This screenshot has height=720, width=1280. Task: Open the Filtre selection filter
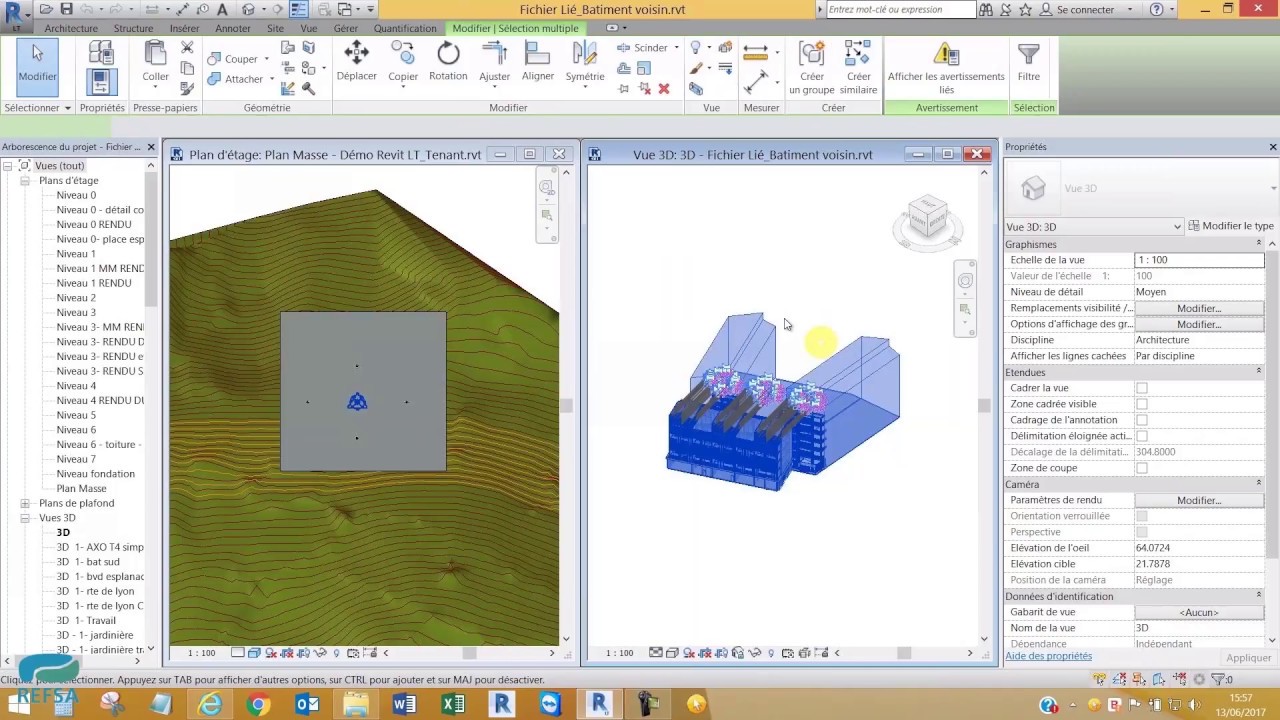coord(1029,62)
